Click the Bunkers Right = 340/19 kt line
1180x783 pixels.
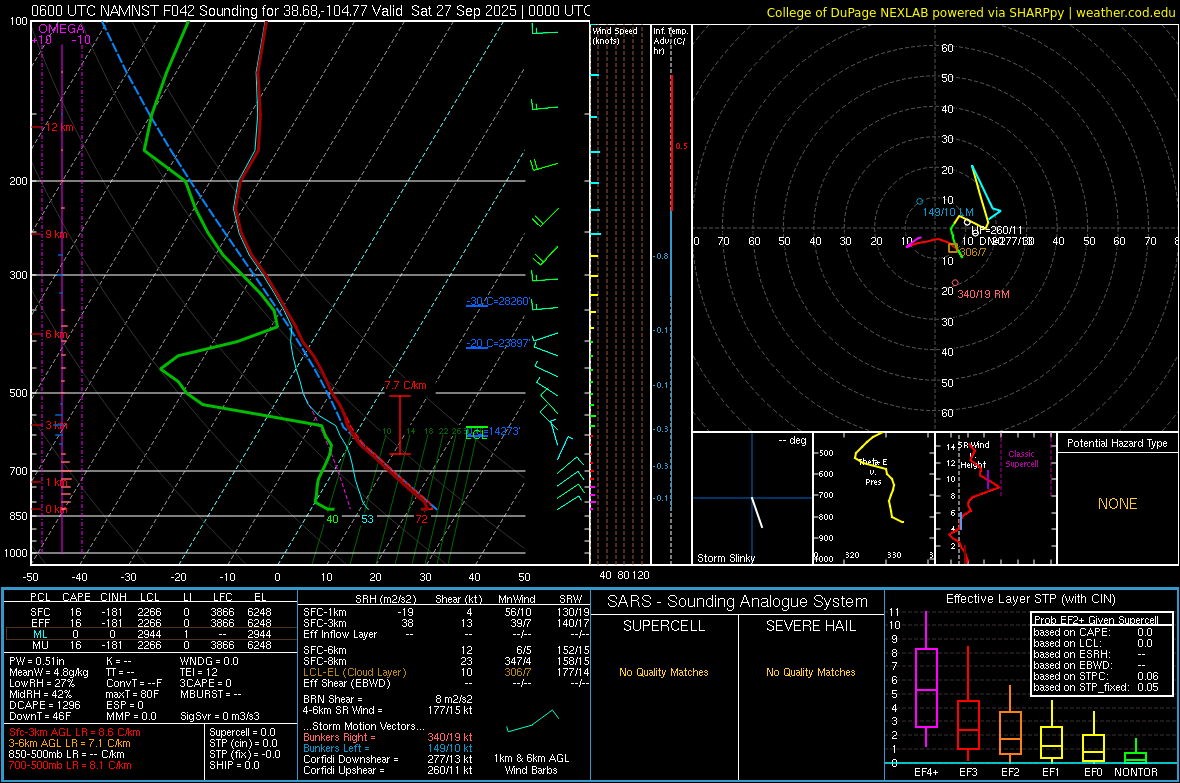[388, 738]
